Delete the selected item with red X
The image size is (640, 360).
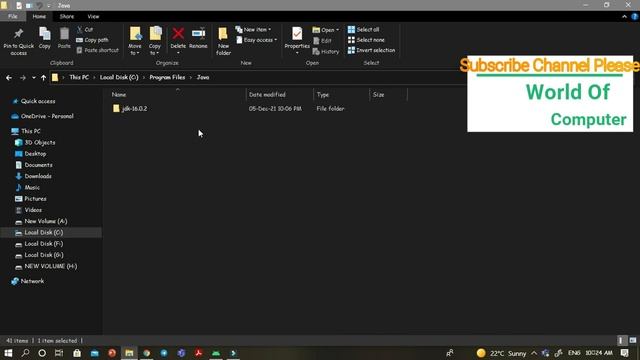(x=178, y=41)
